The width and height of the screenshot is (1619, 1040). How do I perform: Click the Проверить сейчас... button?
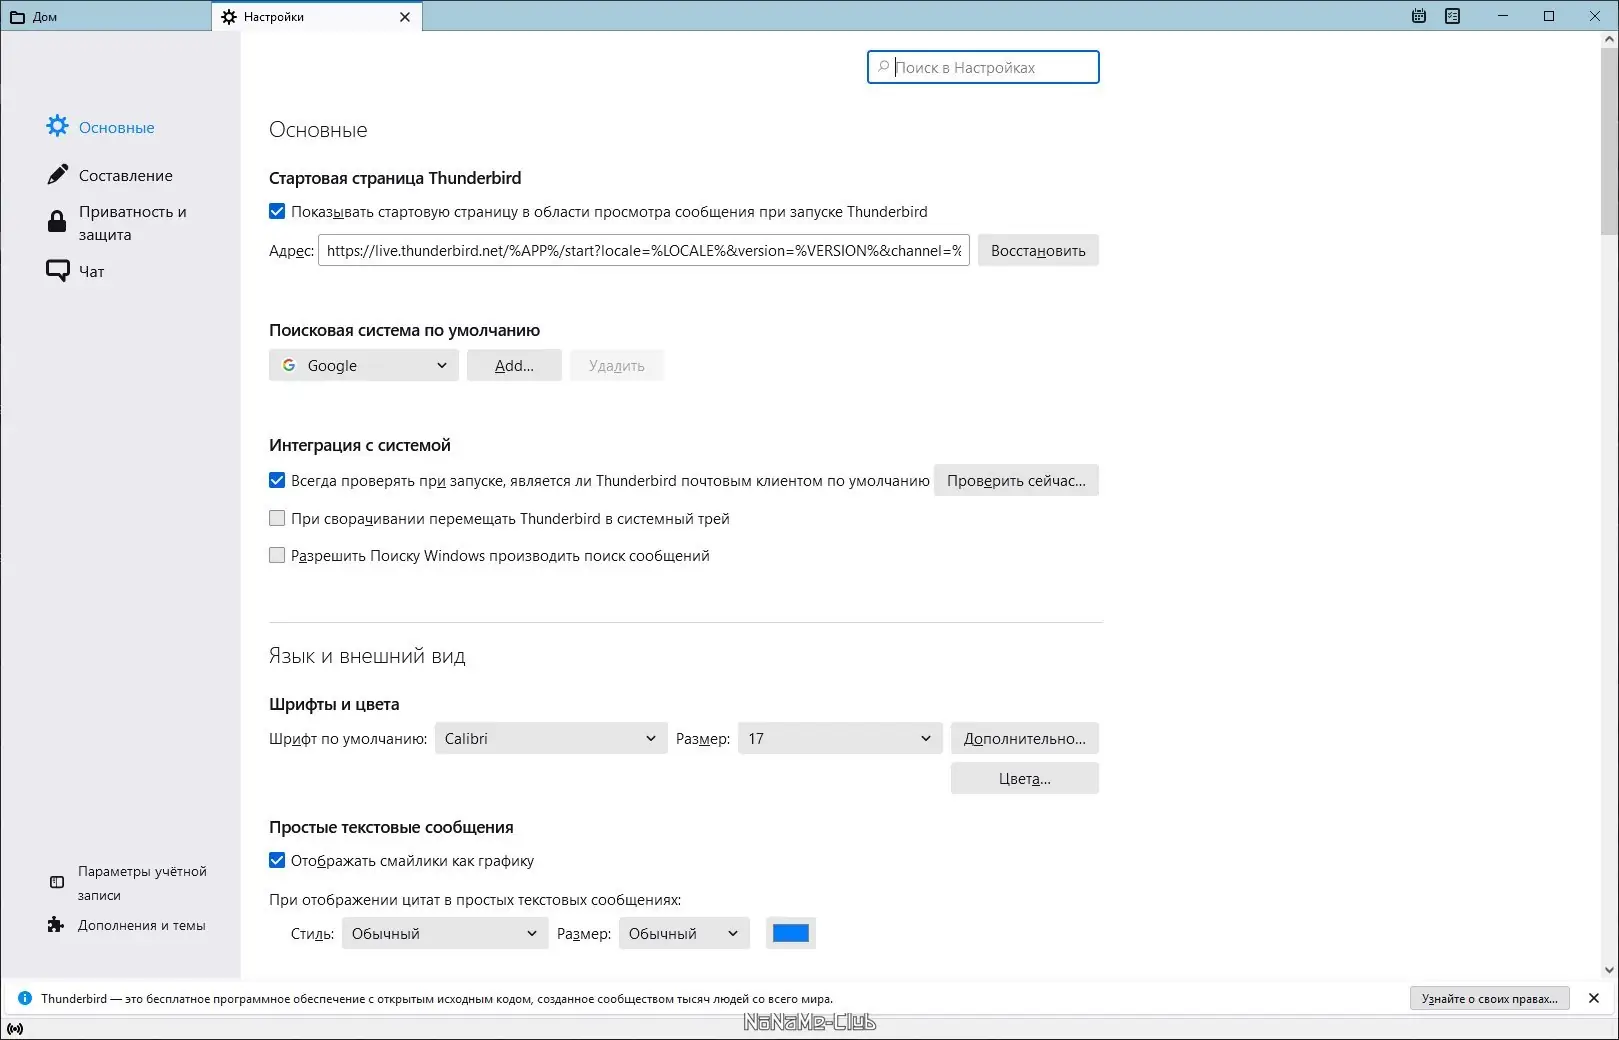(1016, 480)
